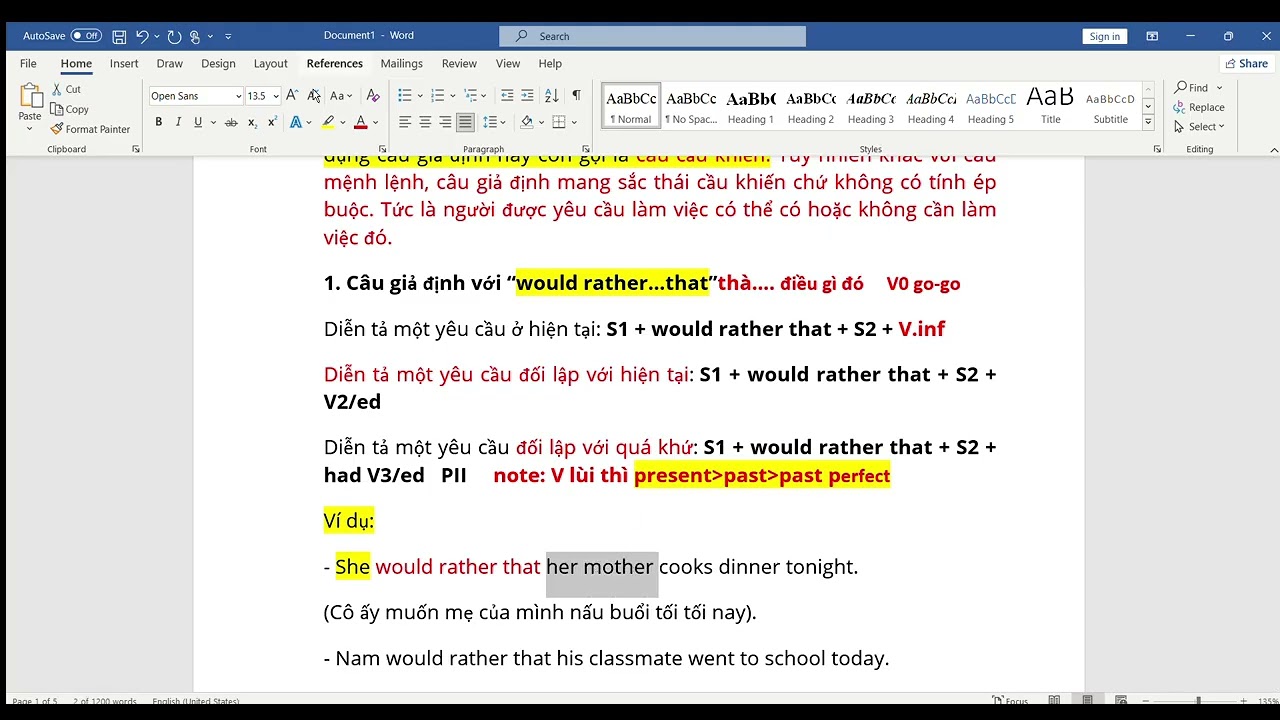Toggle Underline formatting

tap(198, 122)
